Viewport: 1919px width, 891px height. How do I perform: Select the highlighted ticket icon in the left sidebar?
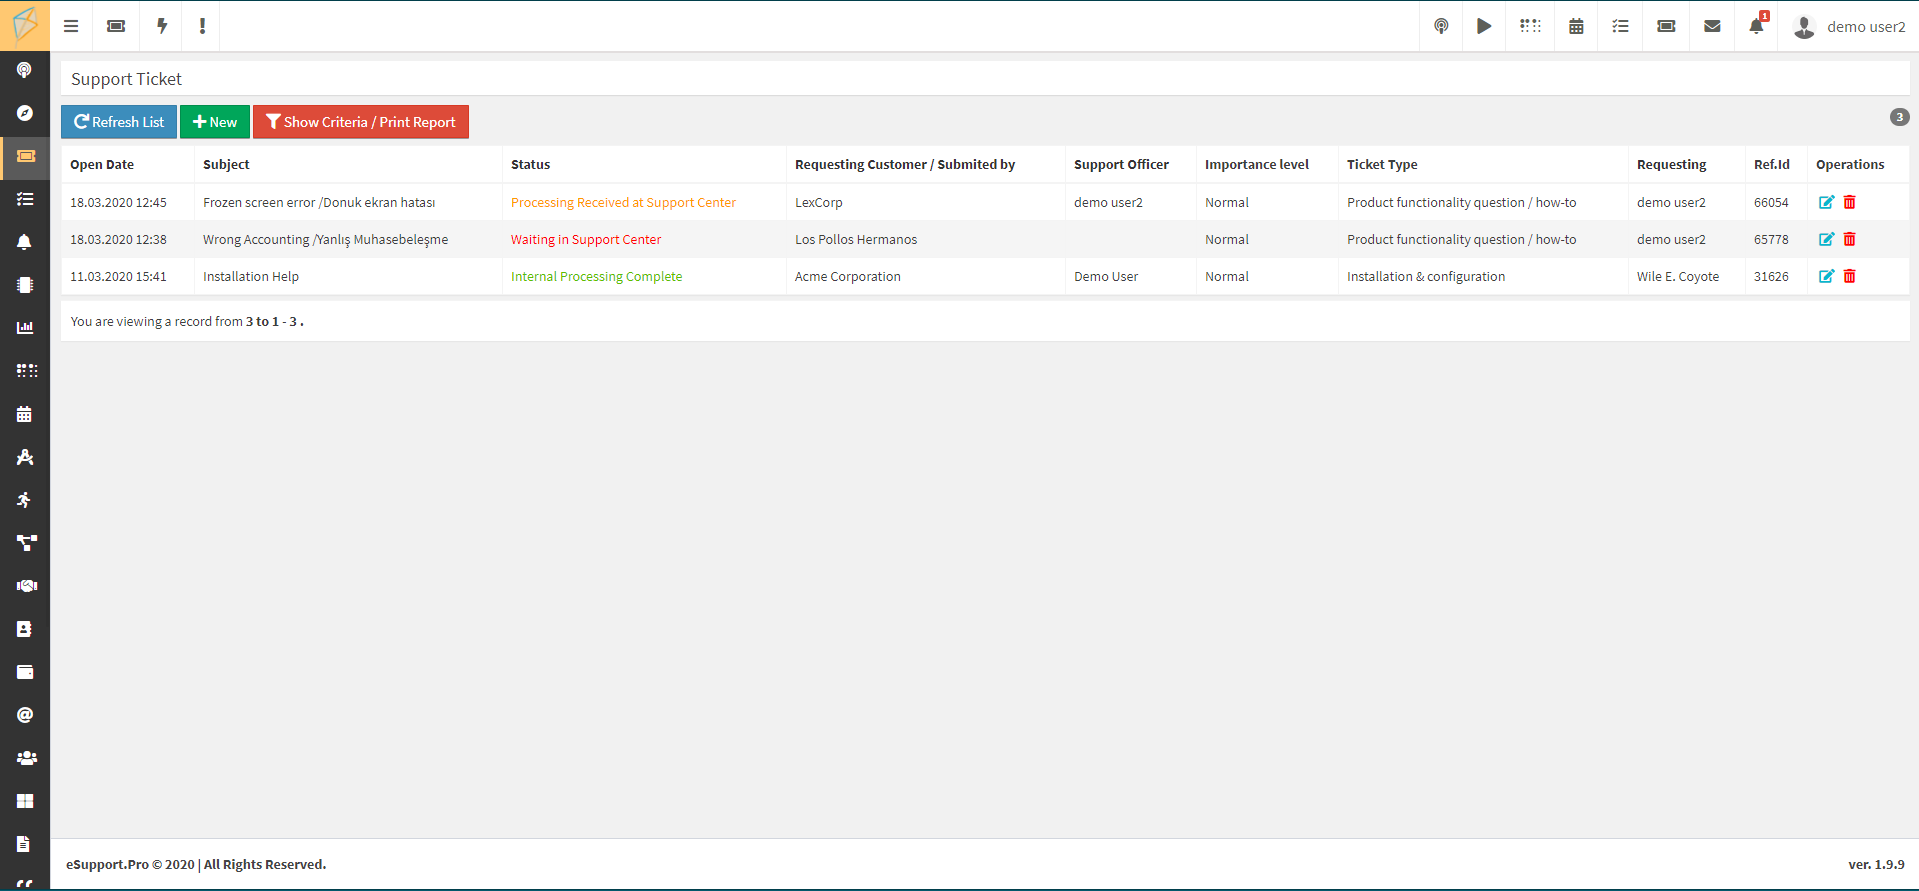(25, 156)
